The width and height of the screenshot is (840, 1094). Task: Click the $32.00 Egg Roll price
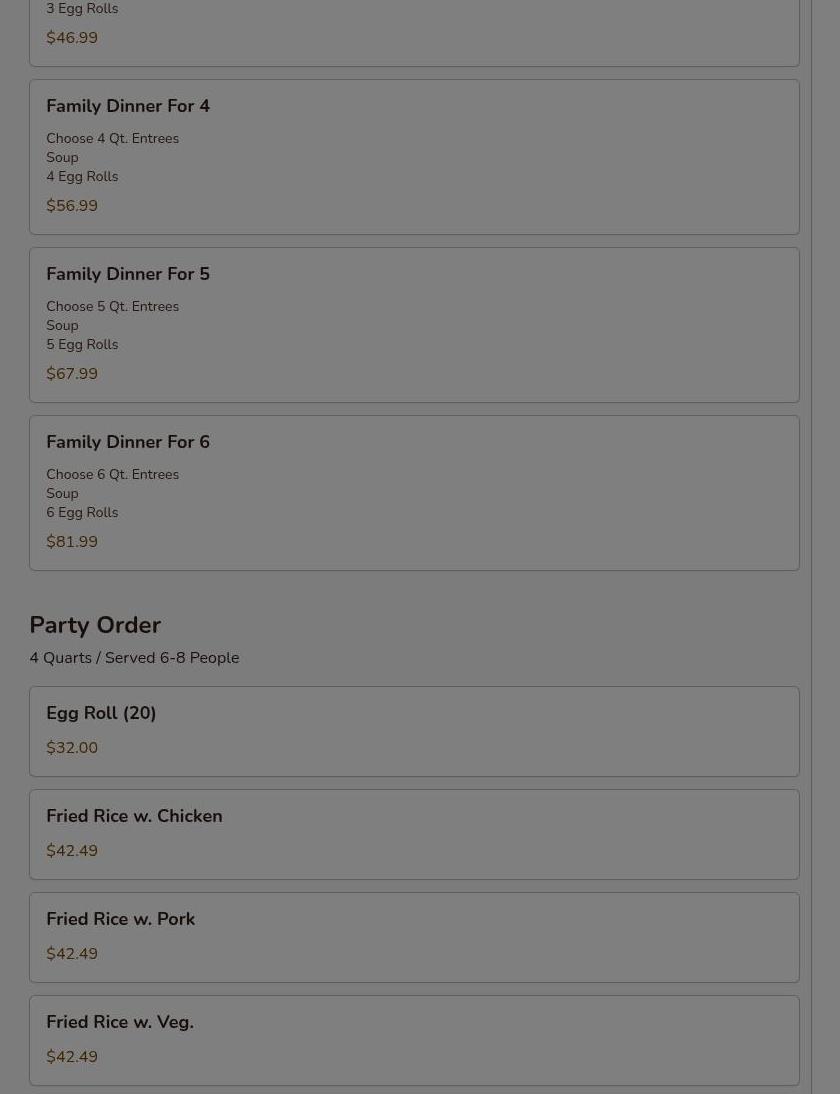coord(72,748)
